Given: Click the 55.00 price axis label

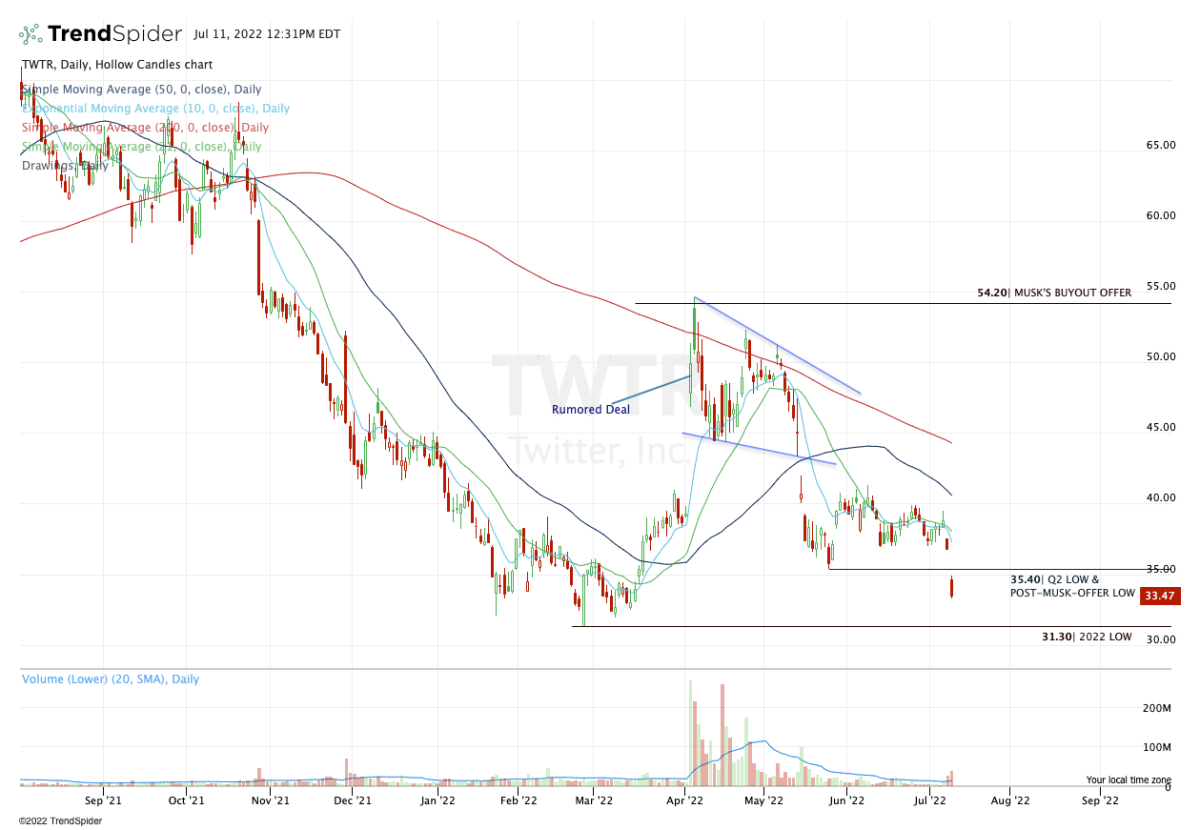Looking at the screenshot, I should coord(1161,287).
